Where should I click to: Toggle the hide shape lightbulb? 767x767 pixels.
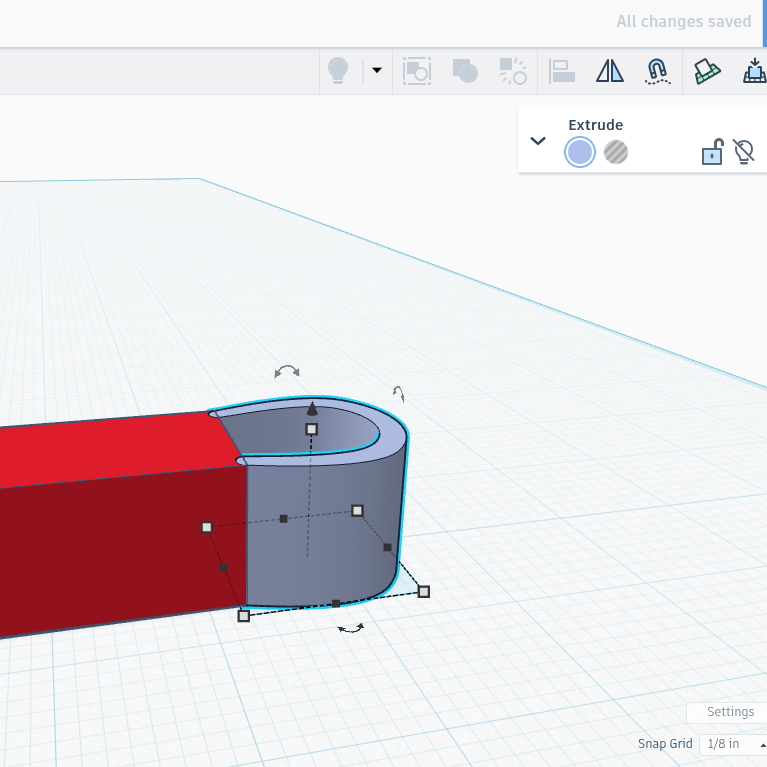(x=744, y=152)
